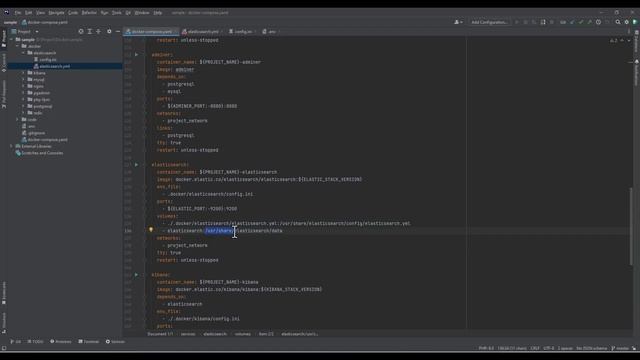Click the volumes breadcrumb below the editor
Screen dimensions: 640x360
(x=242, y=334)
